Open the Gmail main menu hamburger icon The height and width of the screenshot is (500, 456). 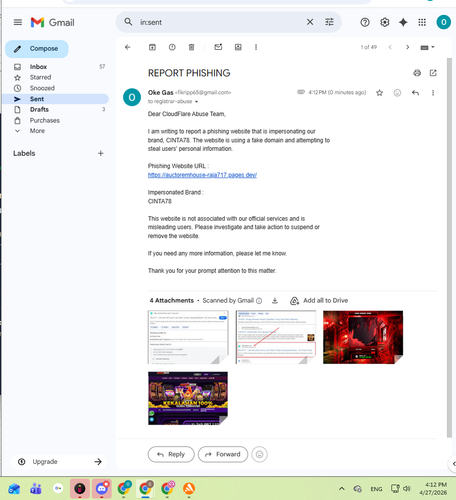click(x=18, y=22)
